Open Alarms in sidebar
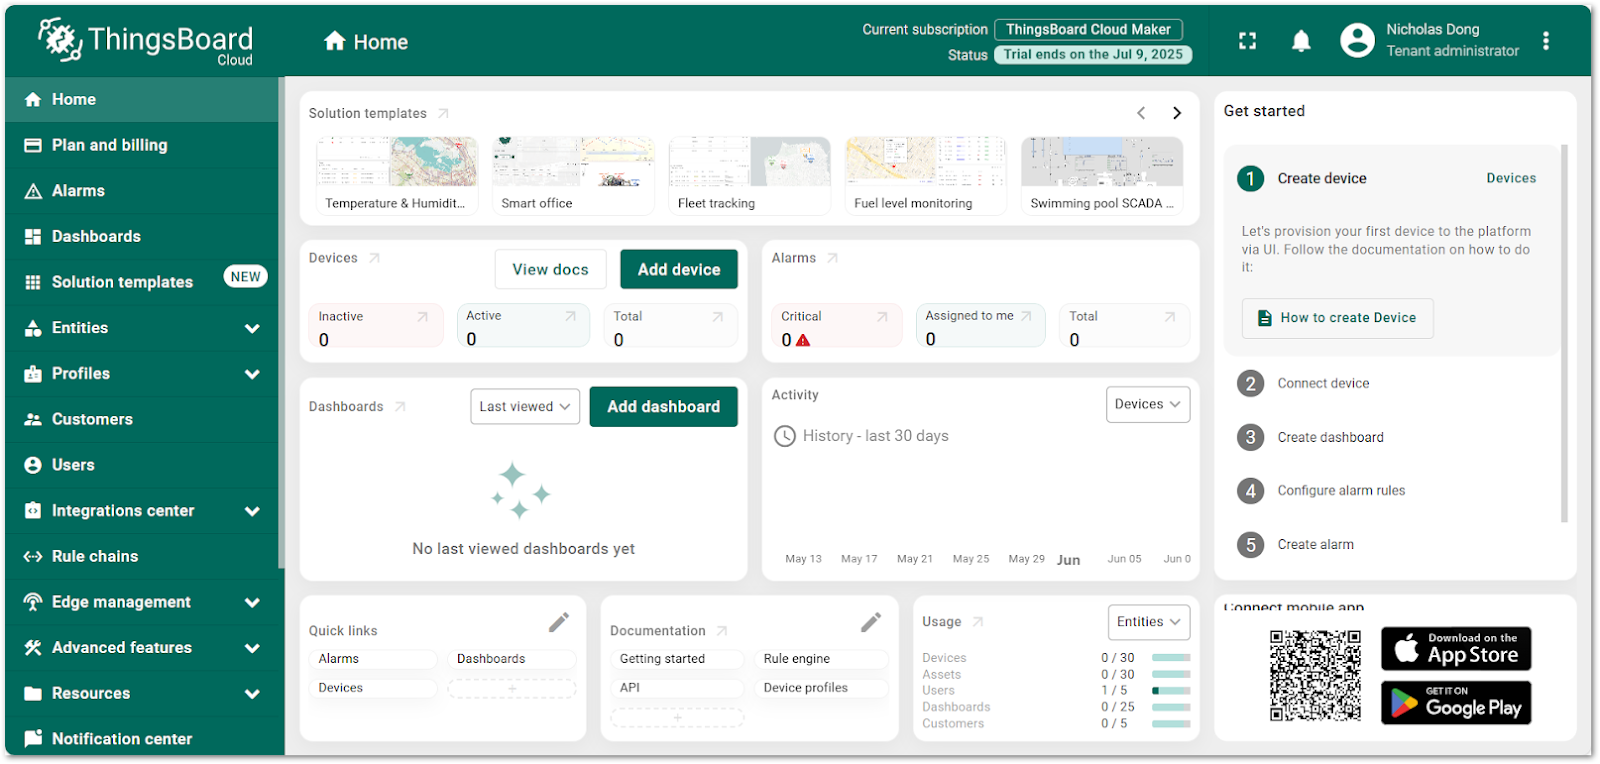The image size is (1600, 764). click(x=142, y=191)
